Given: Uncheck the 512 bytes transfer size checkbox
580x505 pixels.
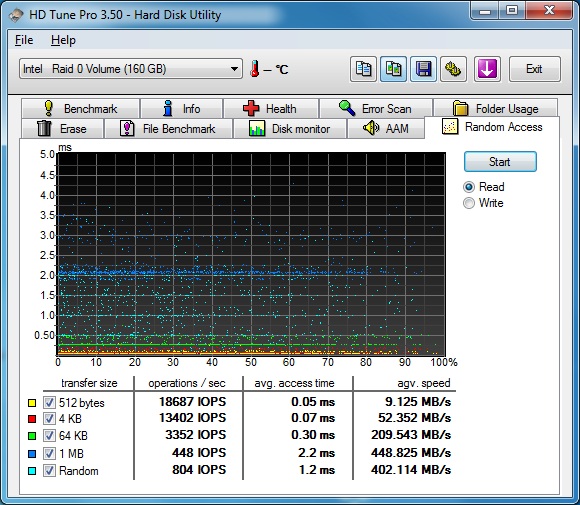Looking at the screenshot, I should [x=49, y=403].
